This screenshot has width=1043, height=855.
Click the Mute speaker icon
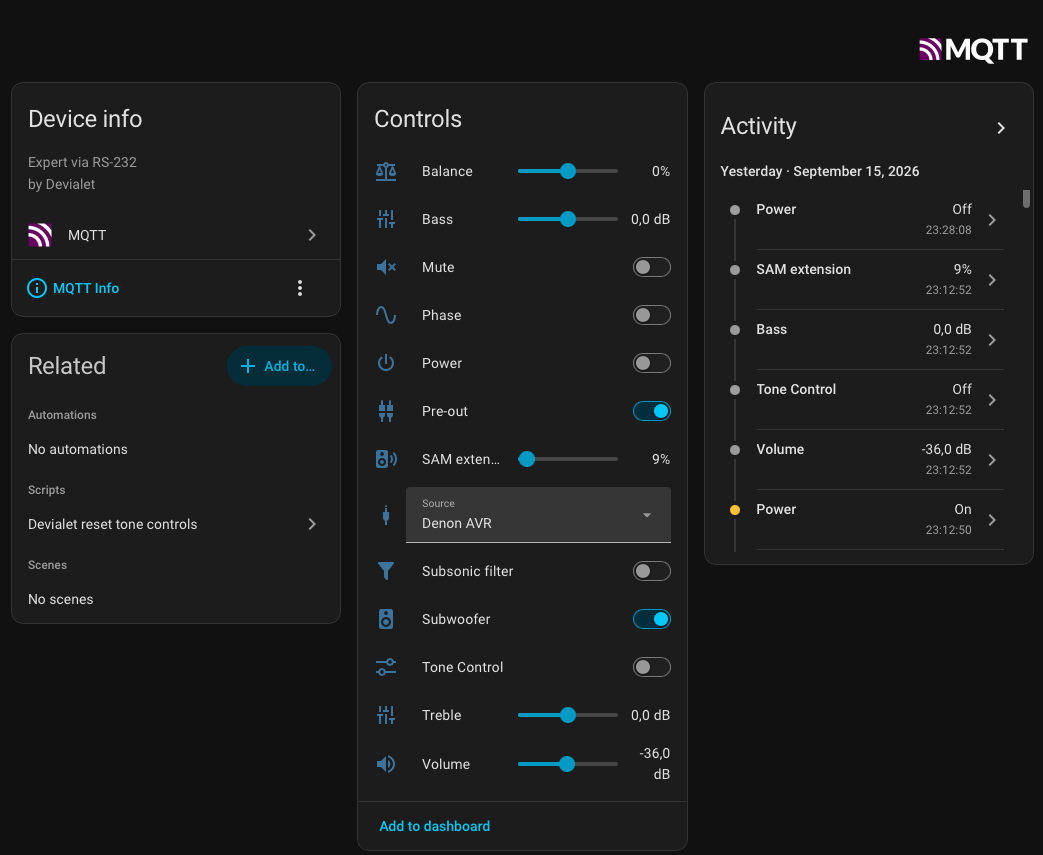[386, 267]
